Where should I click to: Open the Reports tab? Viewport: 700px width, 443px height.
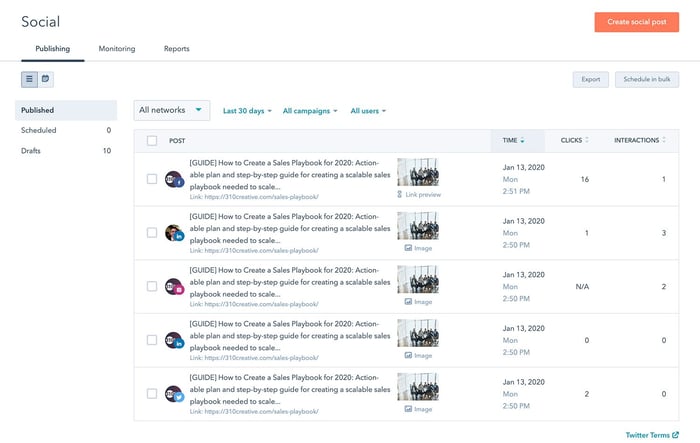point(176,49)
